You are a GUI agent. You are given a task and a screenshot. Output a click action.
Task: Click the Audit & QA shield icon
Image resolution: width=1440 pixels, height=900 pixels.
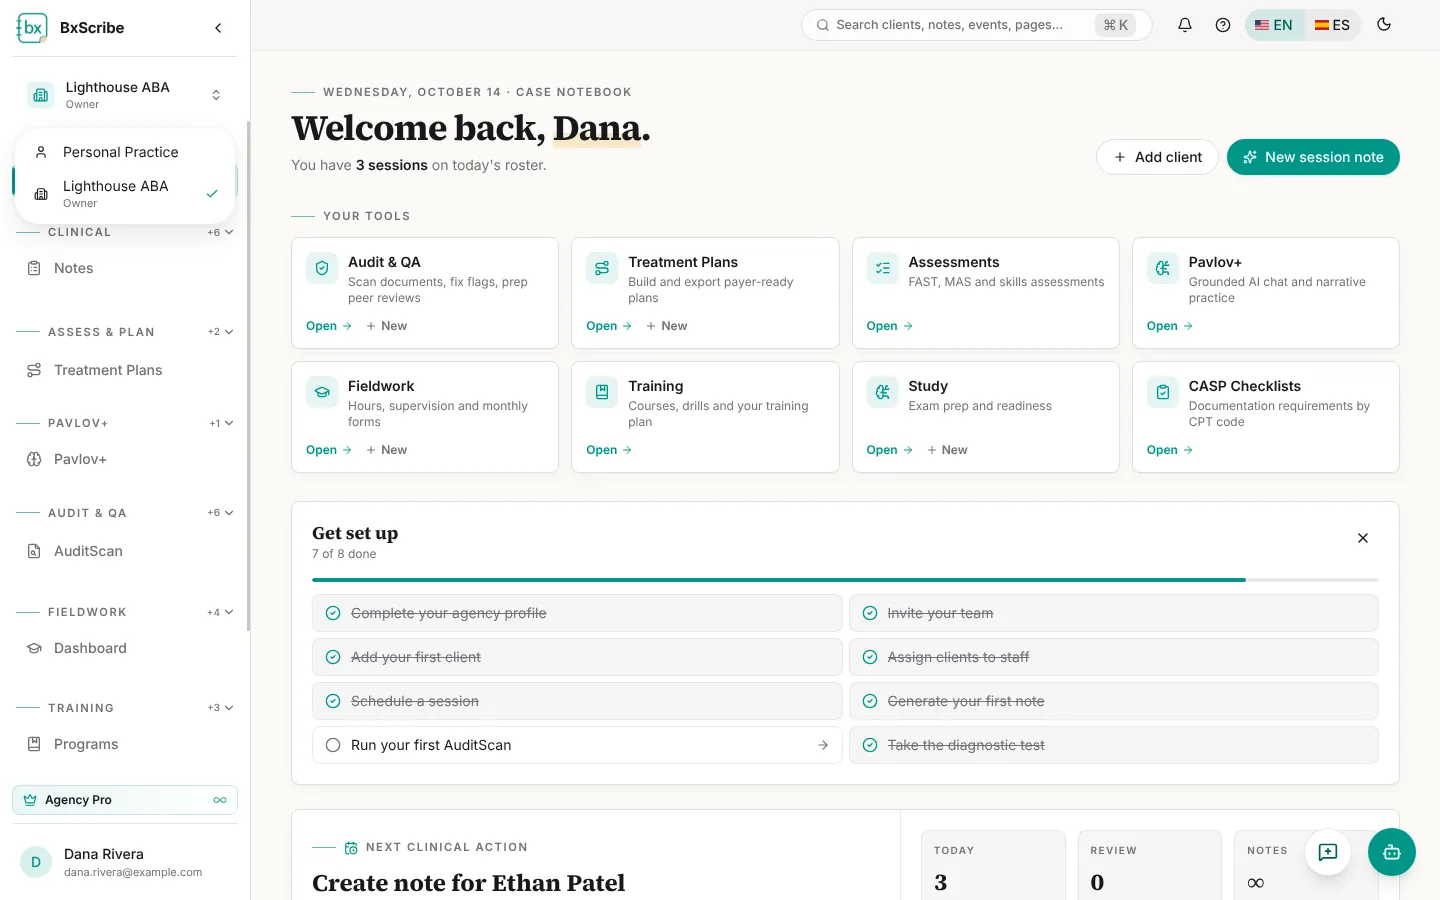pos(322,268)
